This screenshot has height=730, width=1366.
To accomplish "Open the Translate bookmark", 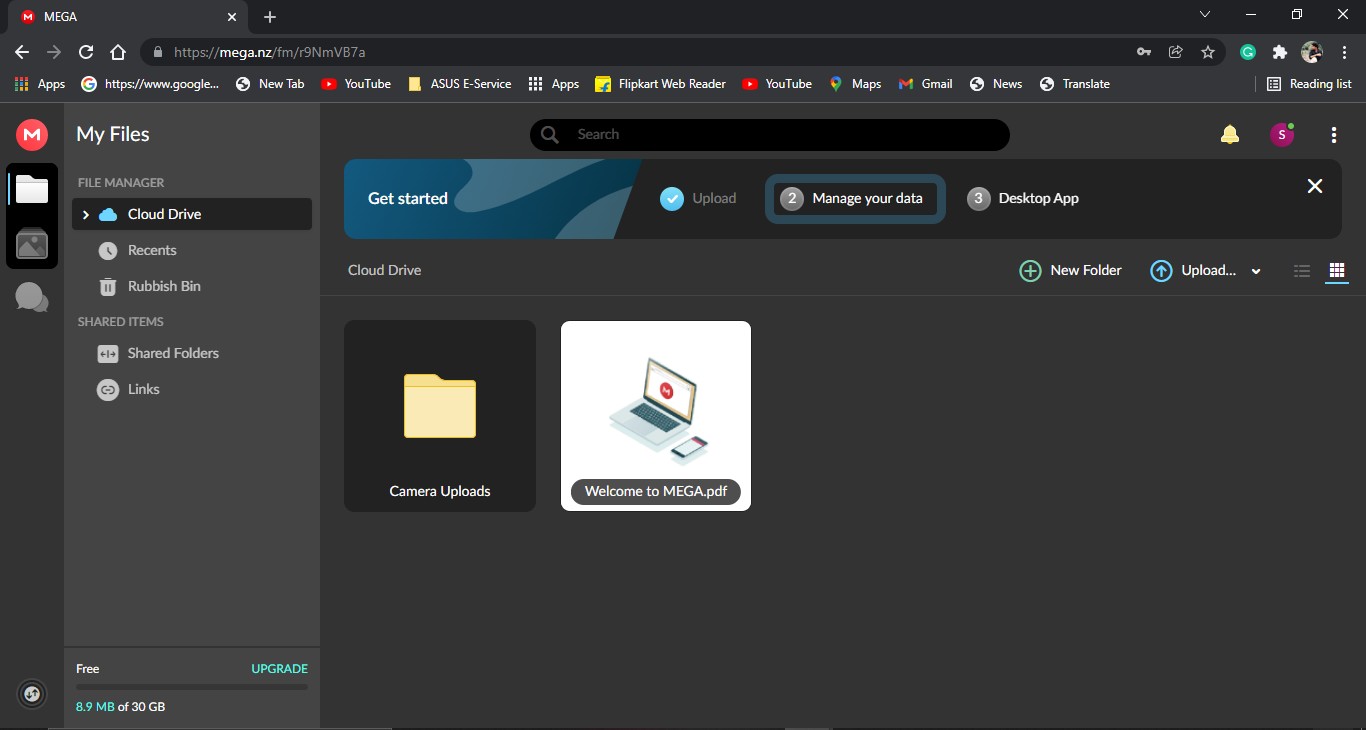I will coord(1075,84).
